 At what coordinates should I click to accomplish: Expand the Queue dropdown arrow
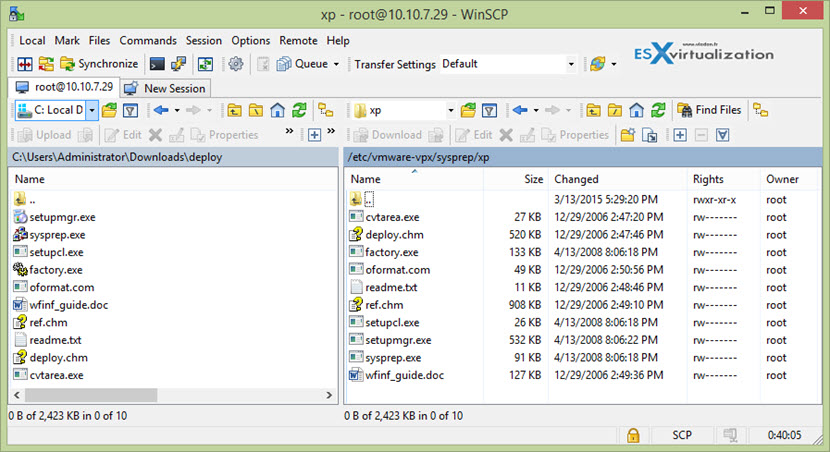336,64
